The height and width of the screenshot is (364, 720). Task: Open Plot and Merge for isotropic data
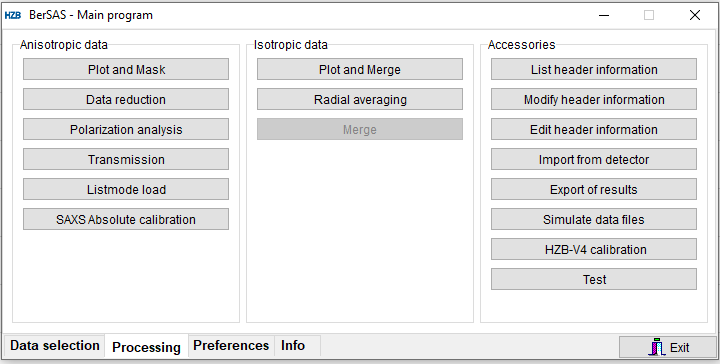360,69
